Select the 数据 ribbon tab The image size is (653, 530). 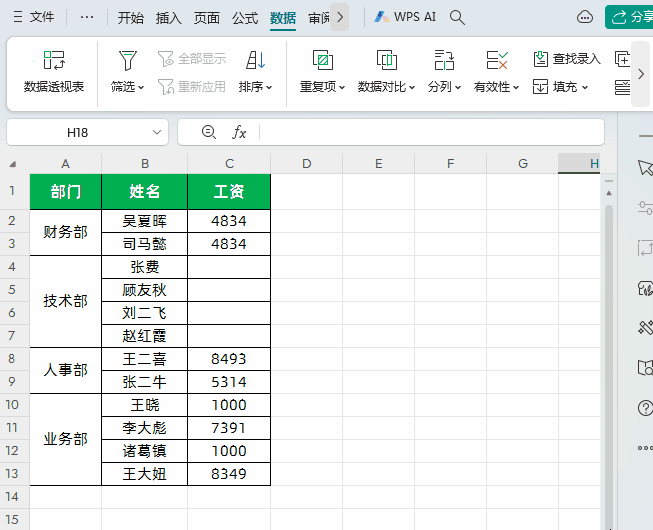click(283, 17)
